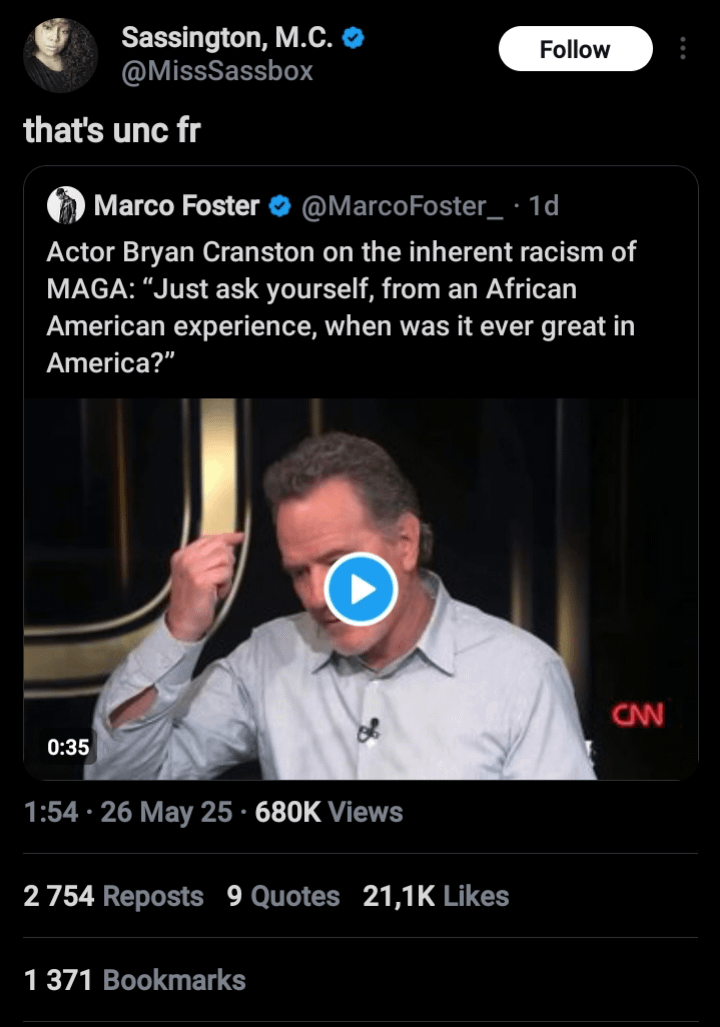Click the CNN logo in the video
Image resolution: width=720 pixels, height=1027 pixels.
coord(639,715)
